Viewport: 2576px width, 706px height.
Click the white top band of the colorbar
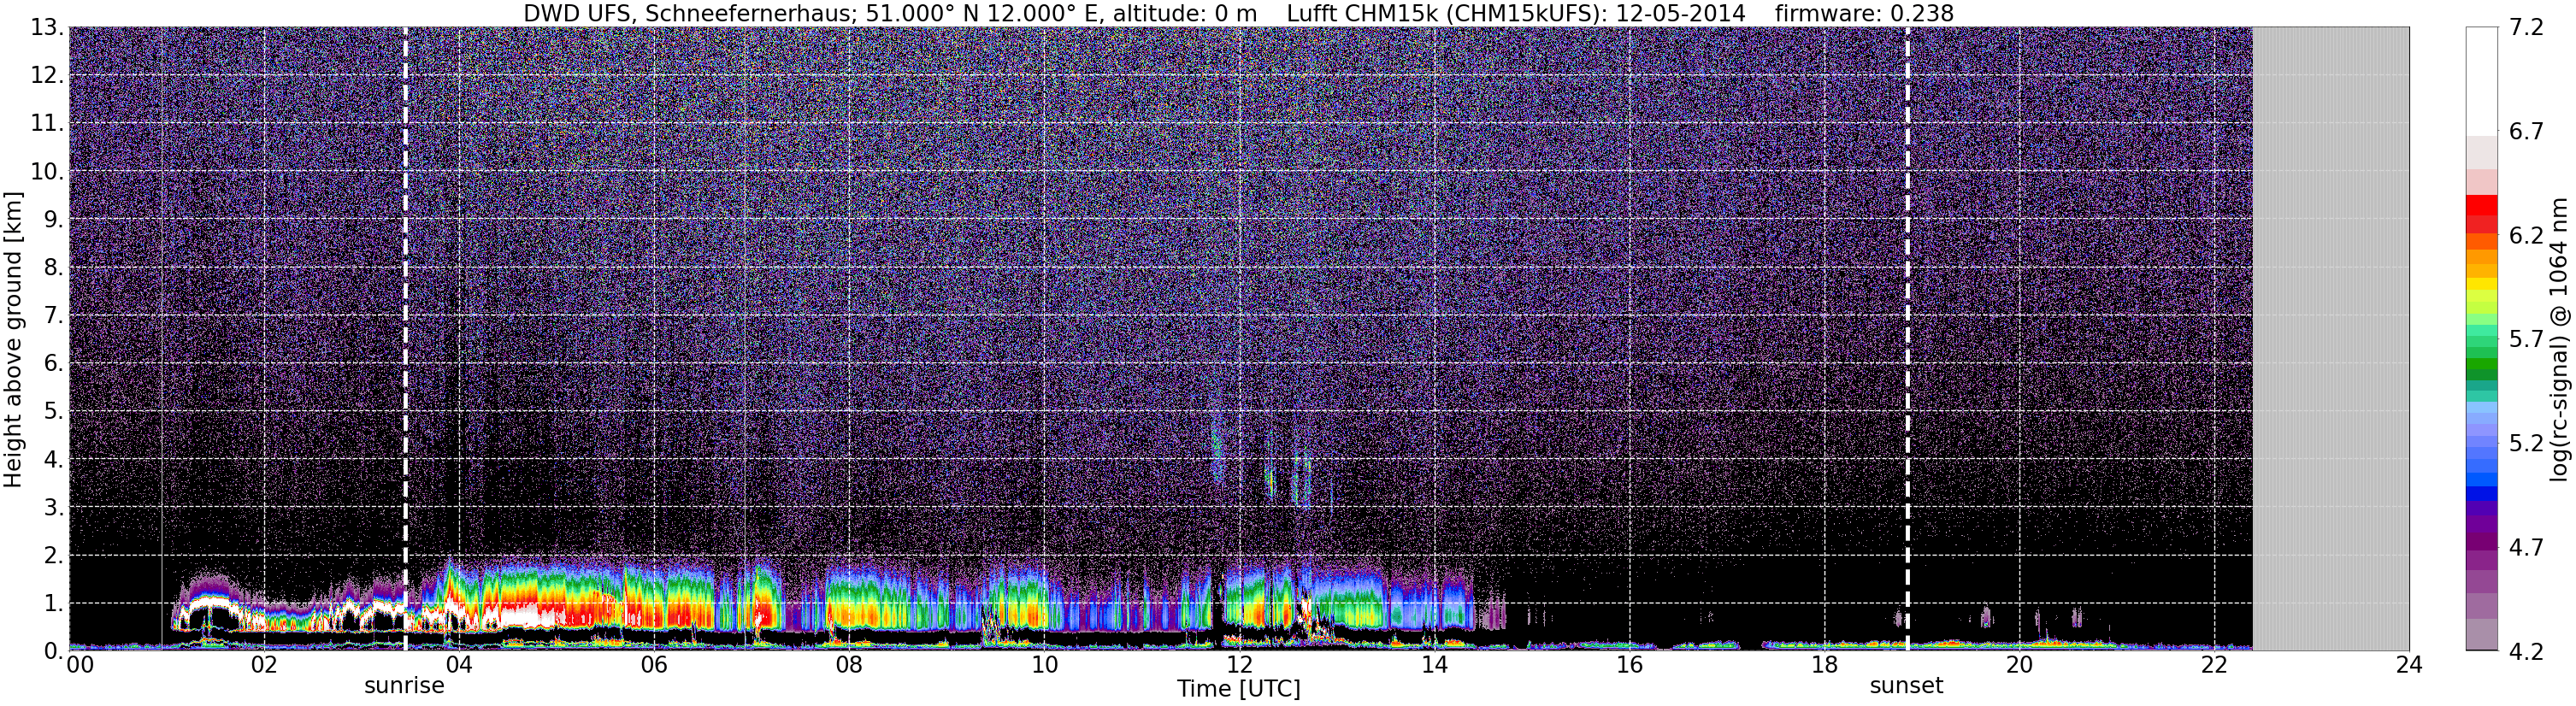pyautogui.click(x=2482, y=81)
